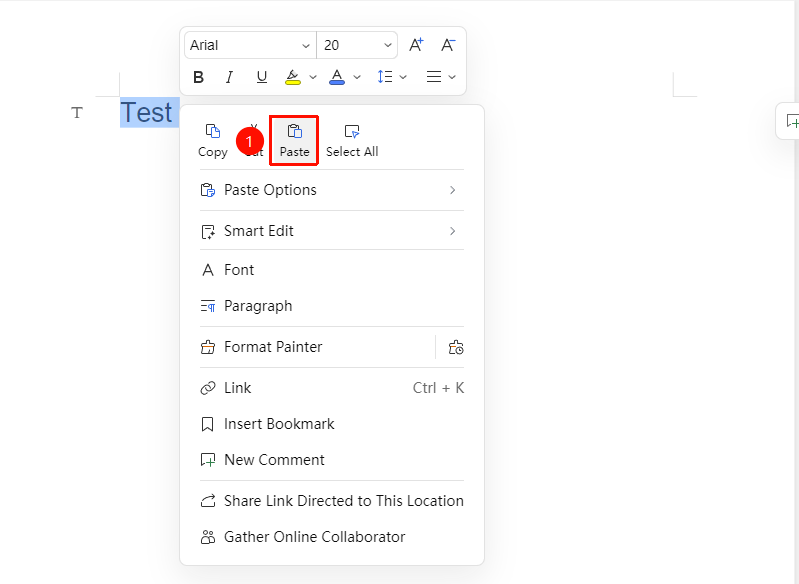Click the New Comment icon in menu
Screen dimensions: 799x584
click(x=207, y=460)
